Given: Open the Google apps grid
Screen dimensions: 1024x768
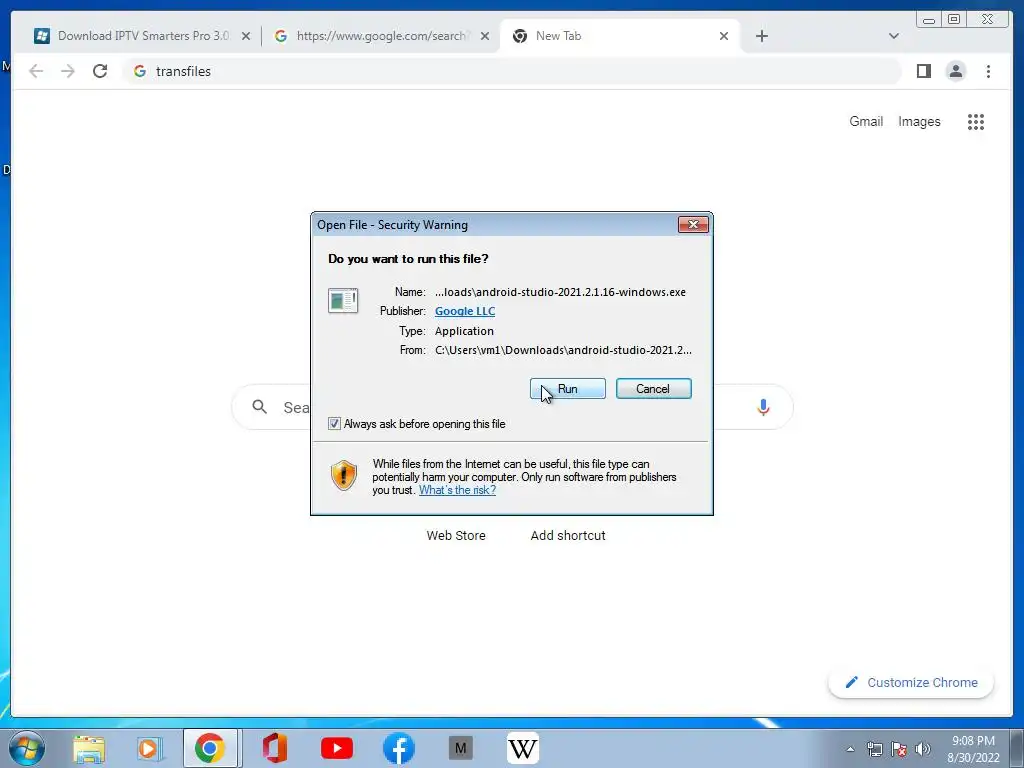Looking at the screenshot, I should click(976, 121).
